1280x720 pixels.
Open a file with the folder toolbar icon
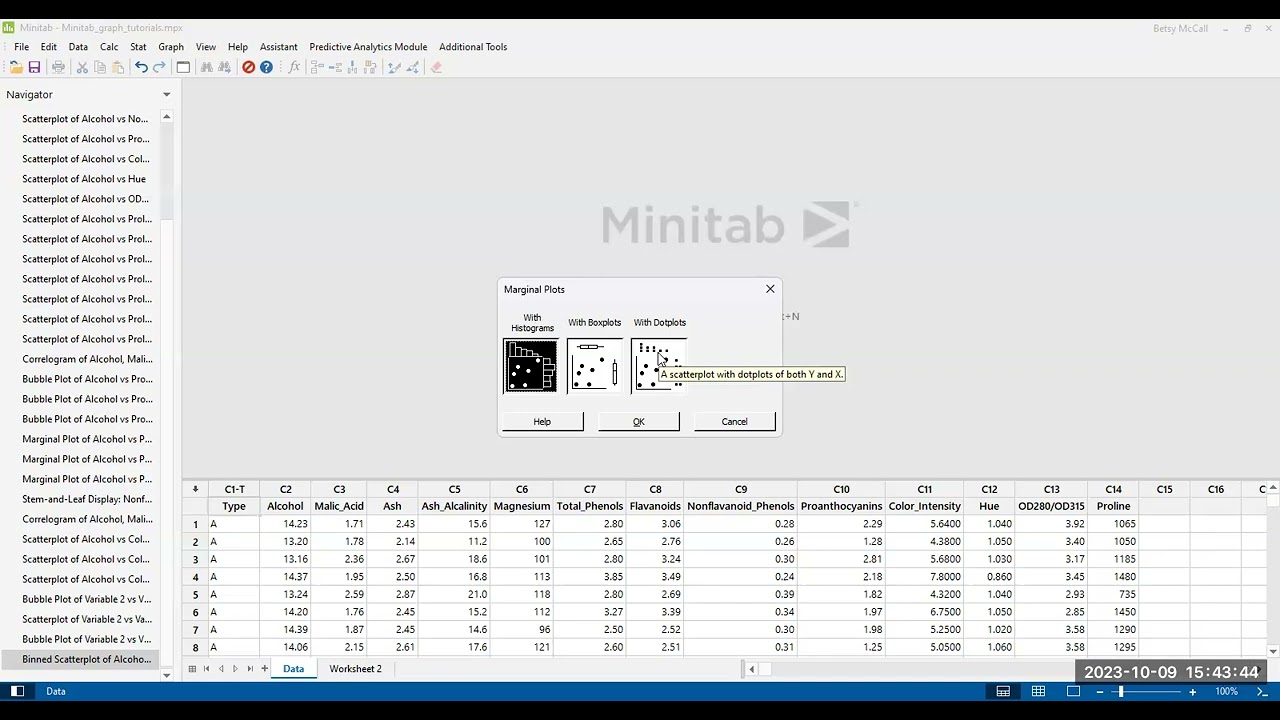(x=16, y=67)
